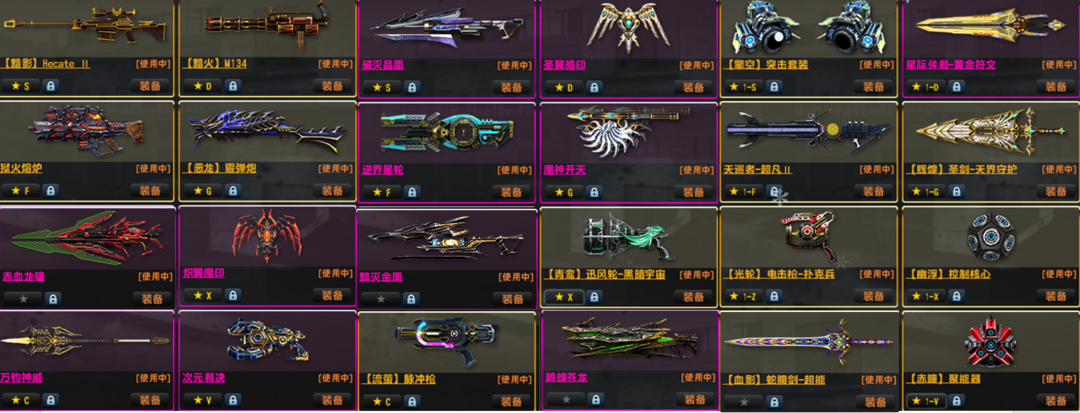Screen dimensions: 1080x413
Task: Click the lock icon under 【黯火】M134
Action: pyautogui.click(x=233, y=87)
